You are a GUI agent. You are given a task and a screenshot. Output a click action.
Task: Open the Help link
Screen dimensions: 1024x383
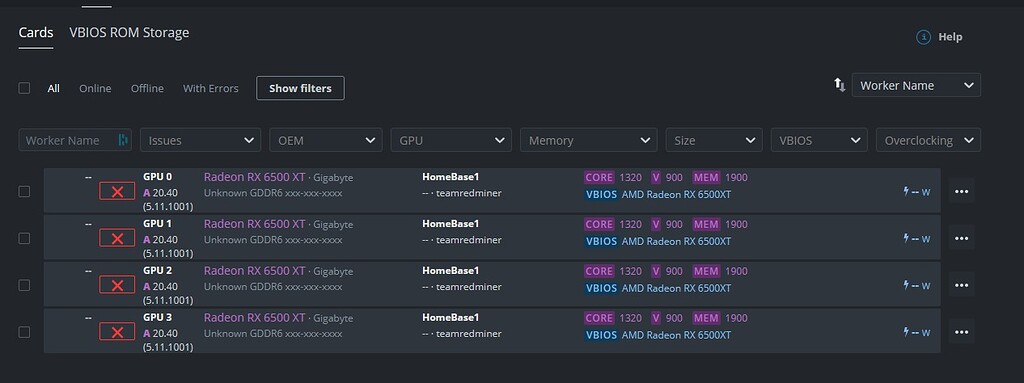pos(950,37)
